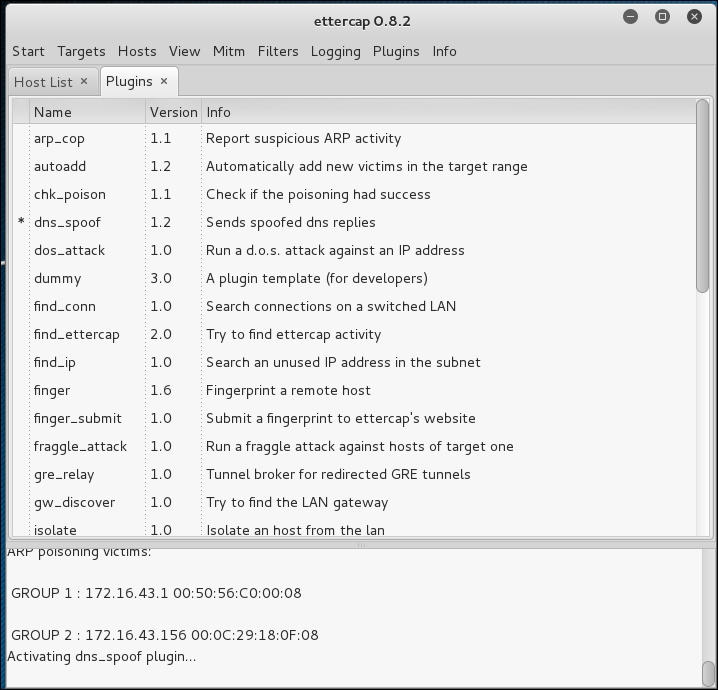Select the find_conn plugin row
This screenshot has width=718, height=690.
point(354,306)
